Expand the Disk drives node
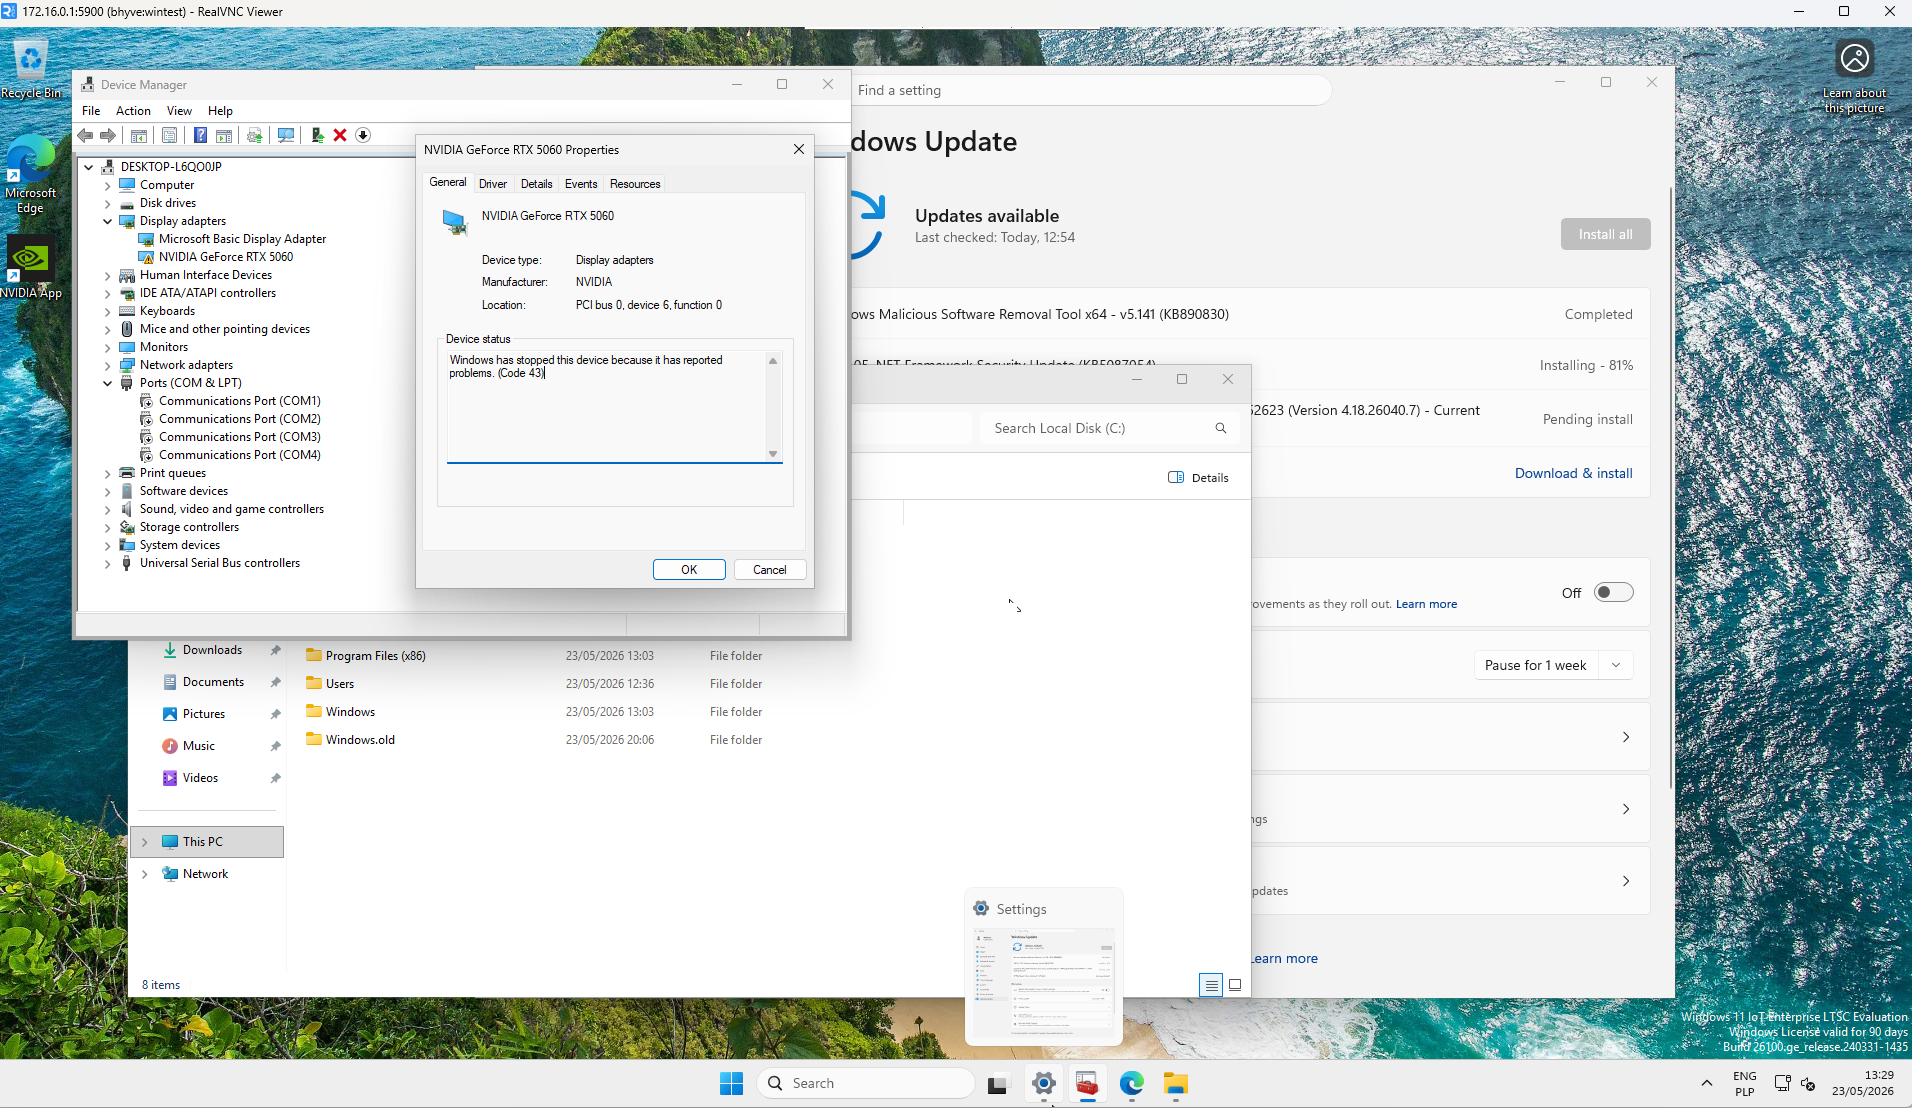 point(108,203)
